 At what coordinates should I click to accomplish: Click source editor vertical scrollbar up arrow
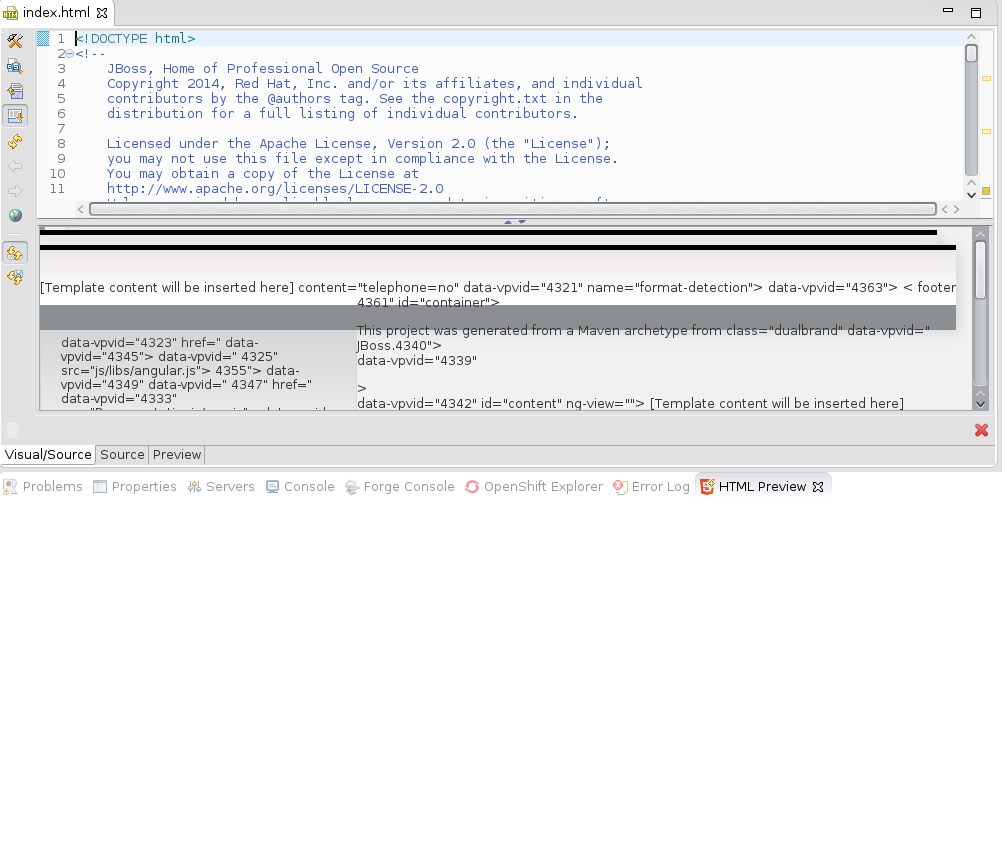point(971,37)
